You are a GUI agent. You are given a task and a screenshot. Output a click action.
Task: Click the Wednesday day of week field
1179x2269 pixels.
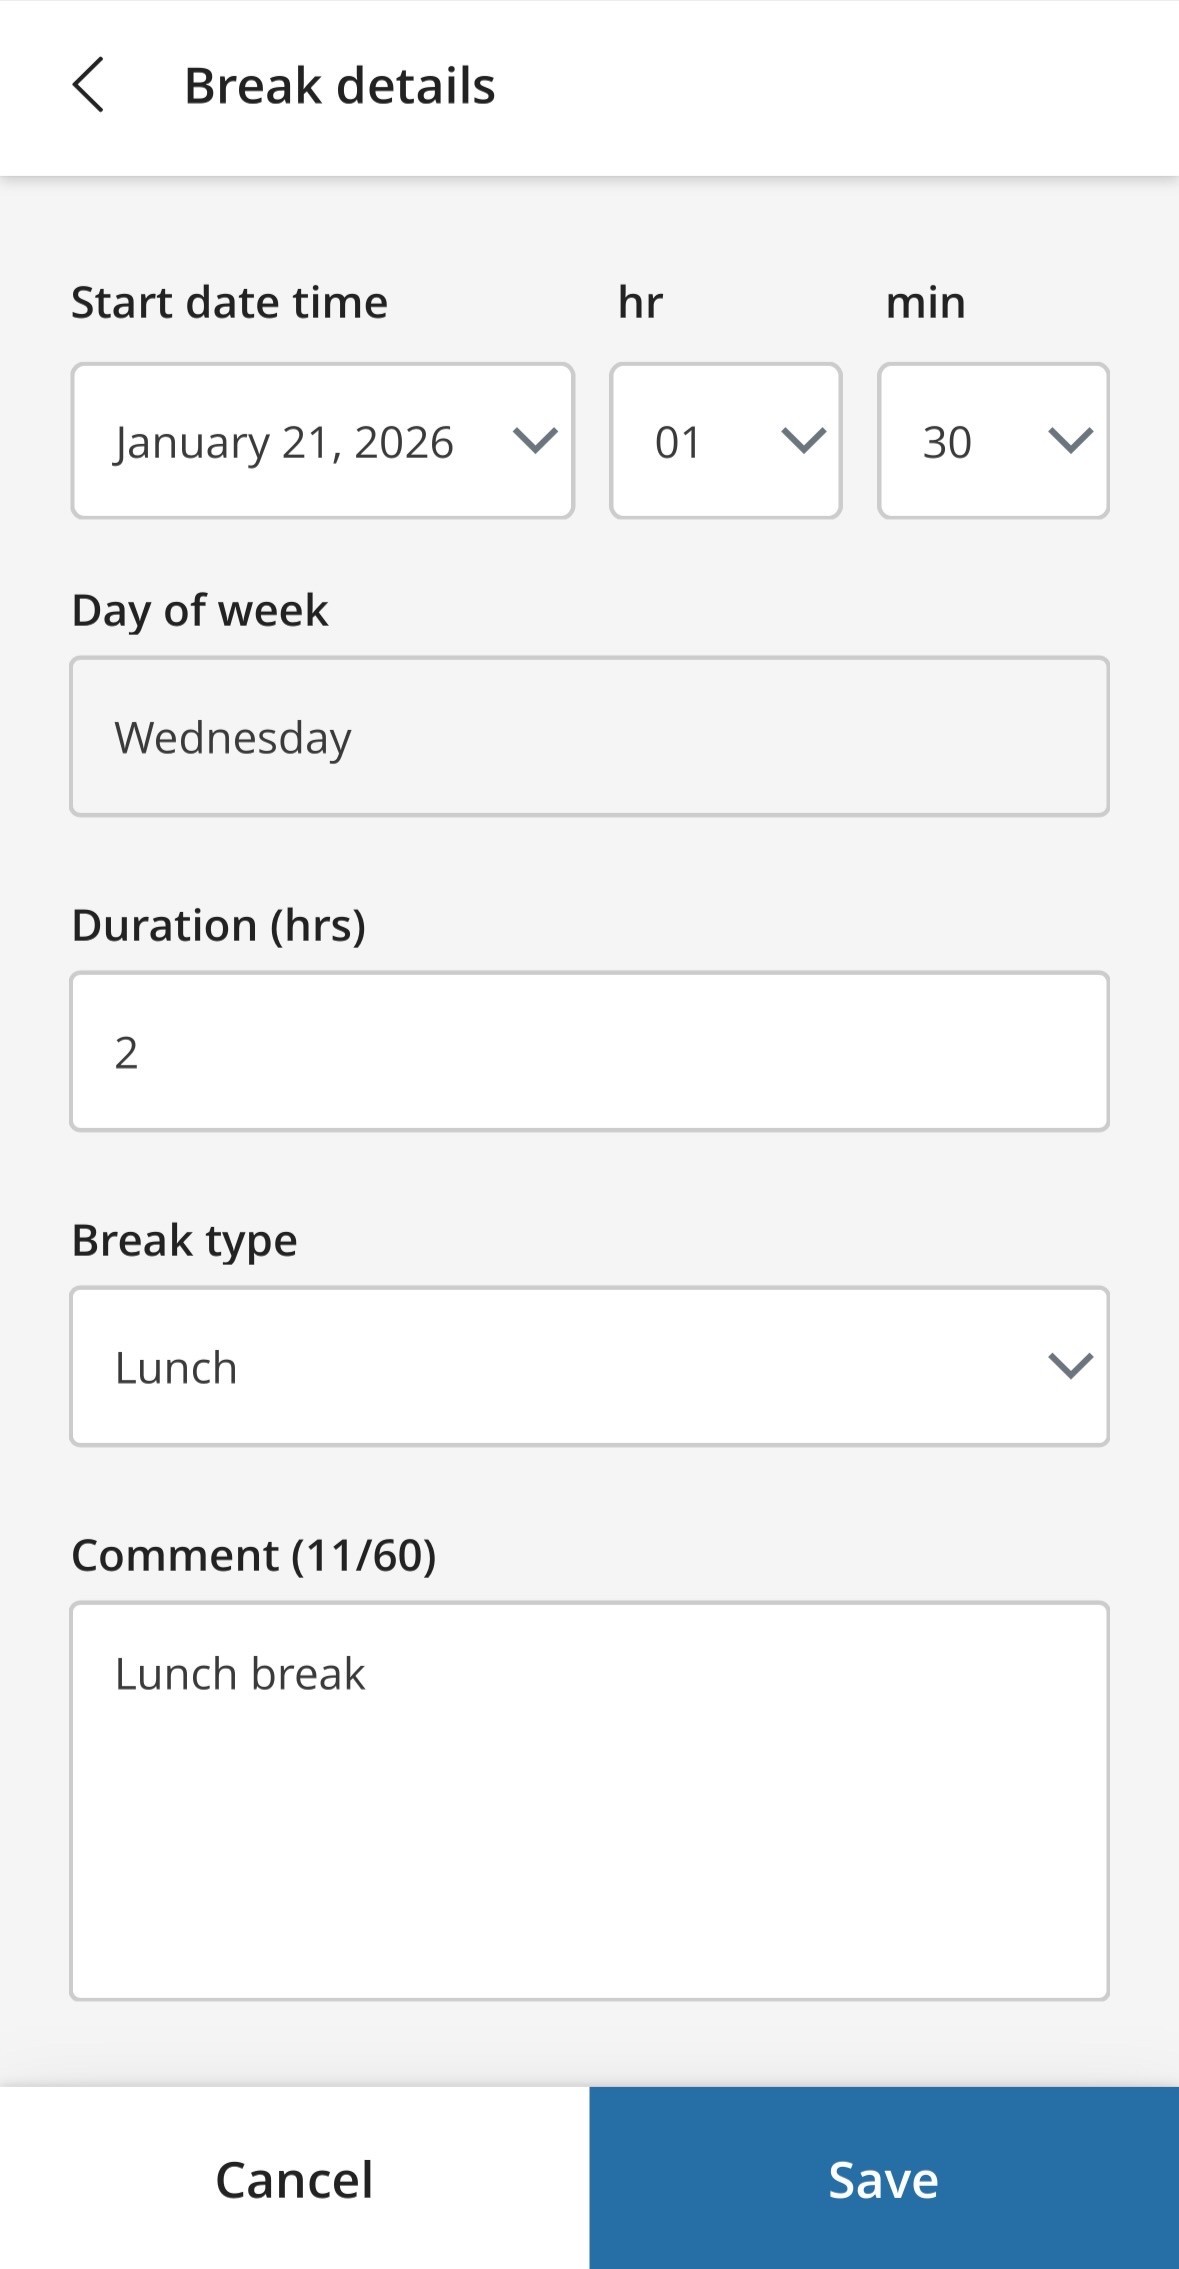(x=589, y=737)
